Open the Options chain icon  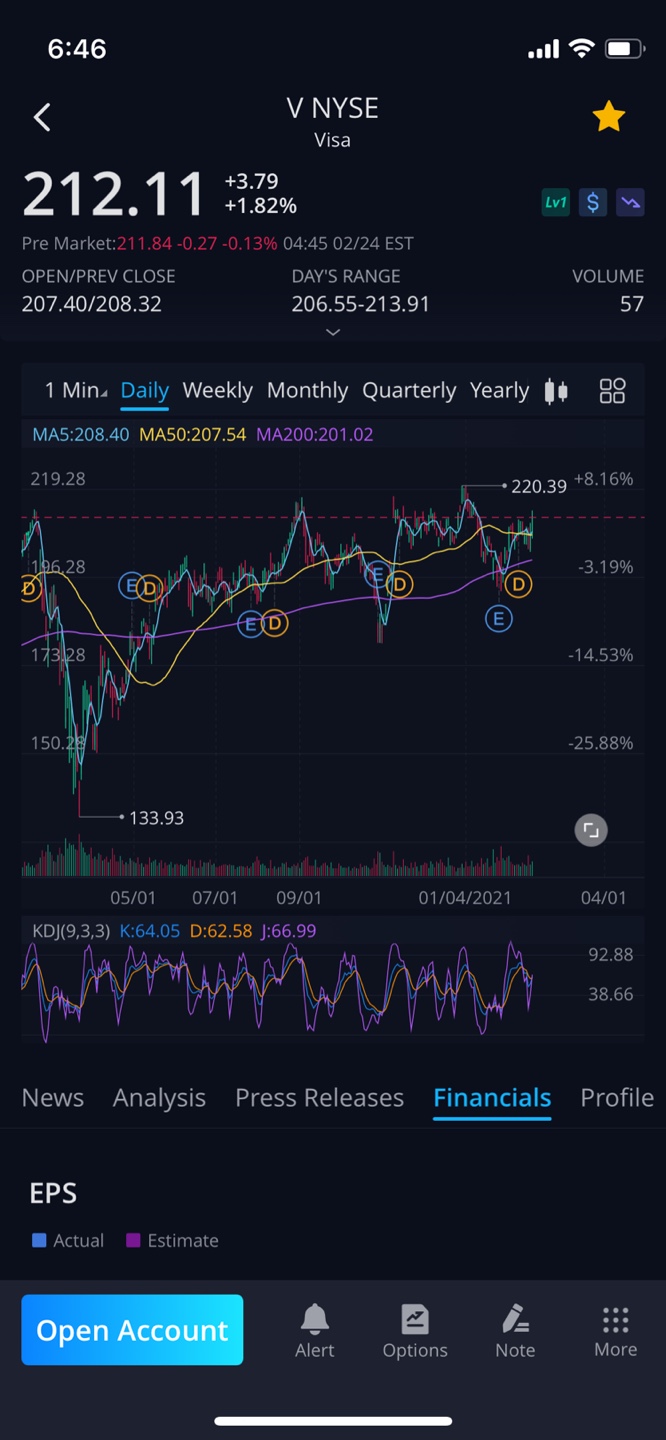(x=415, y=1331)
